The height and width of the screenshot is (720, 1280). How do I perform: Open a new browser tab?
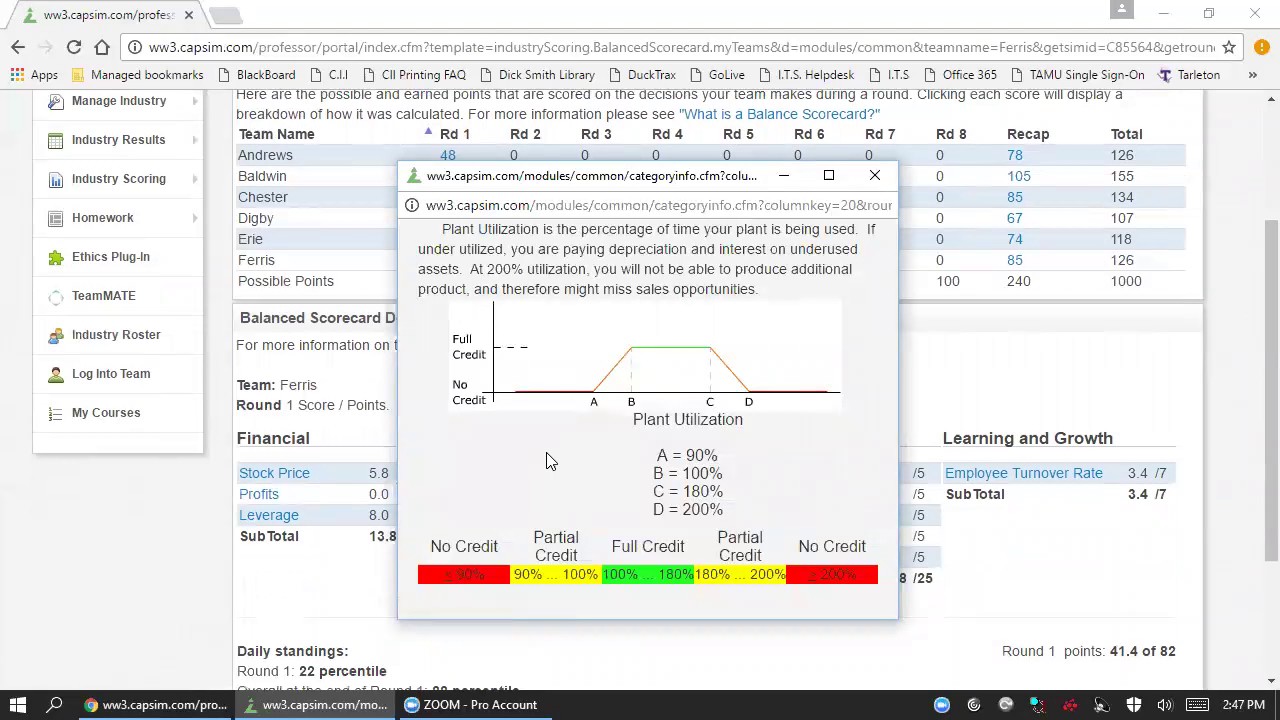pos(226,15)
